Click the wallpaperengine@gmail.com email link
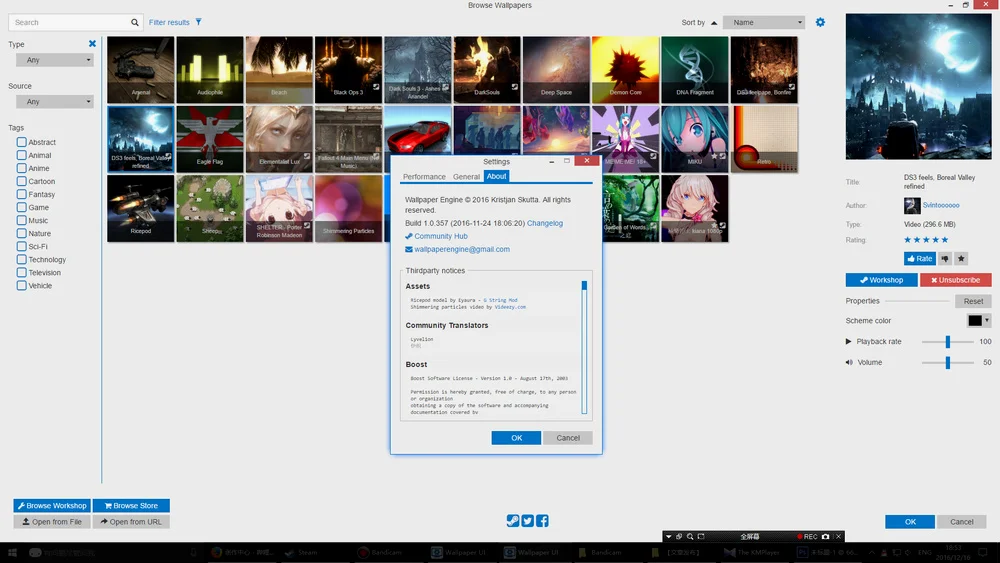Image resolution: width=1000 pixels, height=563 pixels. tap(462, 249)
